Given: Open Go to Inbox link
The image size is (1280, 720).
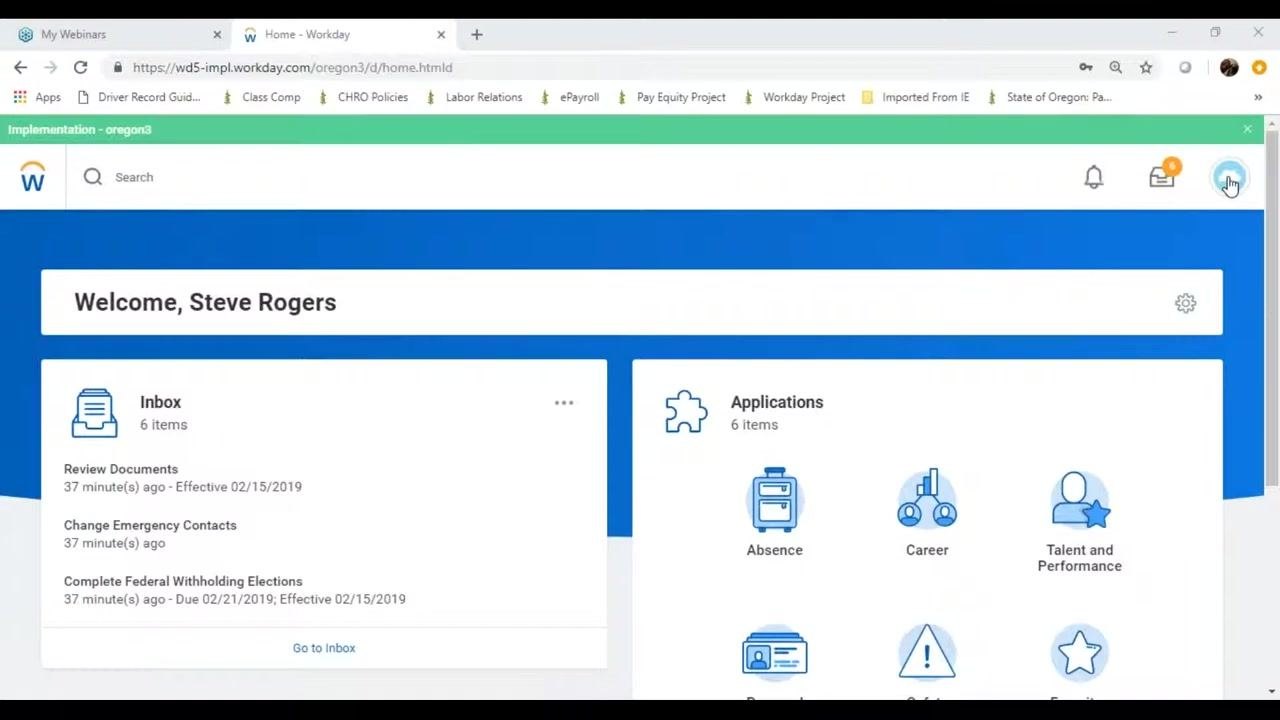Looking at the screenshot, I should click(x=324, y=648).
